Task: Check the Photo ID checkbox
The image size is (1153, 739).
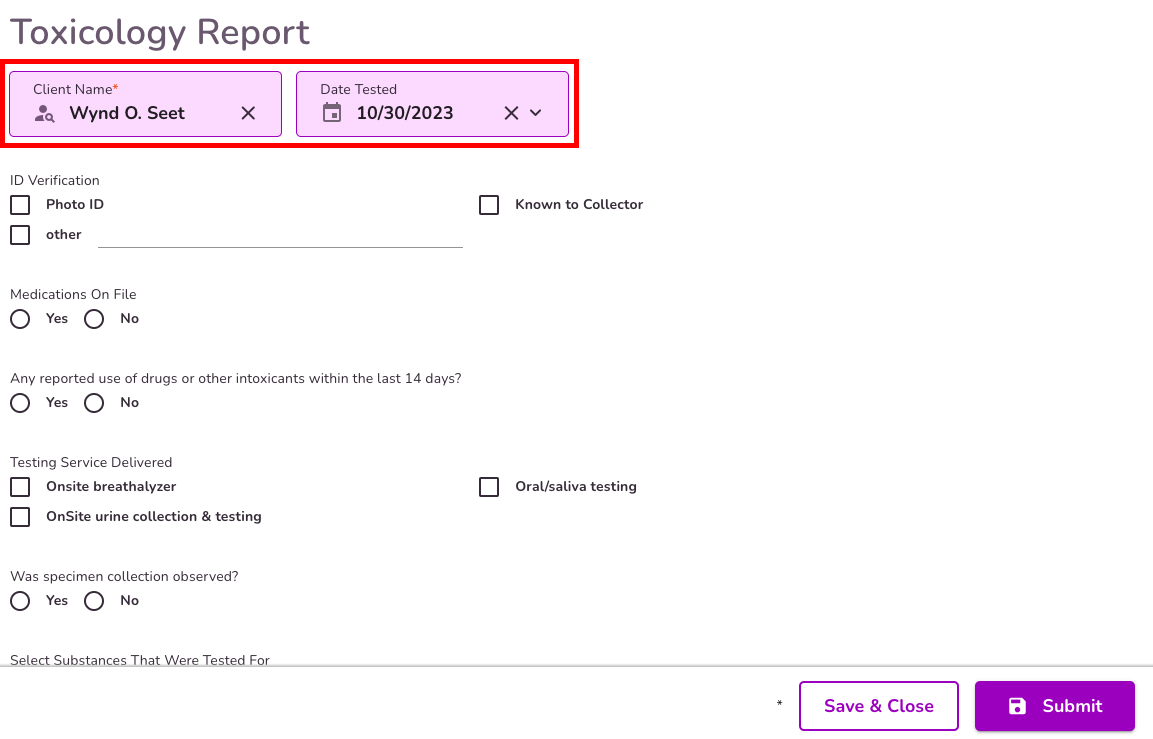Action: point(19,204)
